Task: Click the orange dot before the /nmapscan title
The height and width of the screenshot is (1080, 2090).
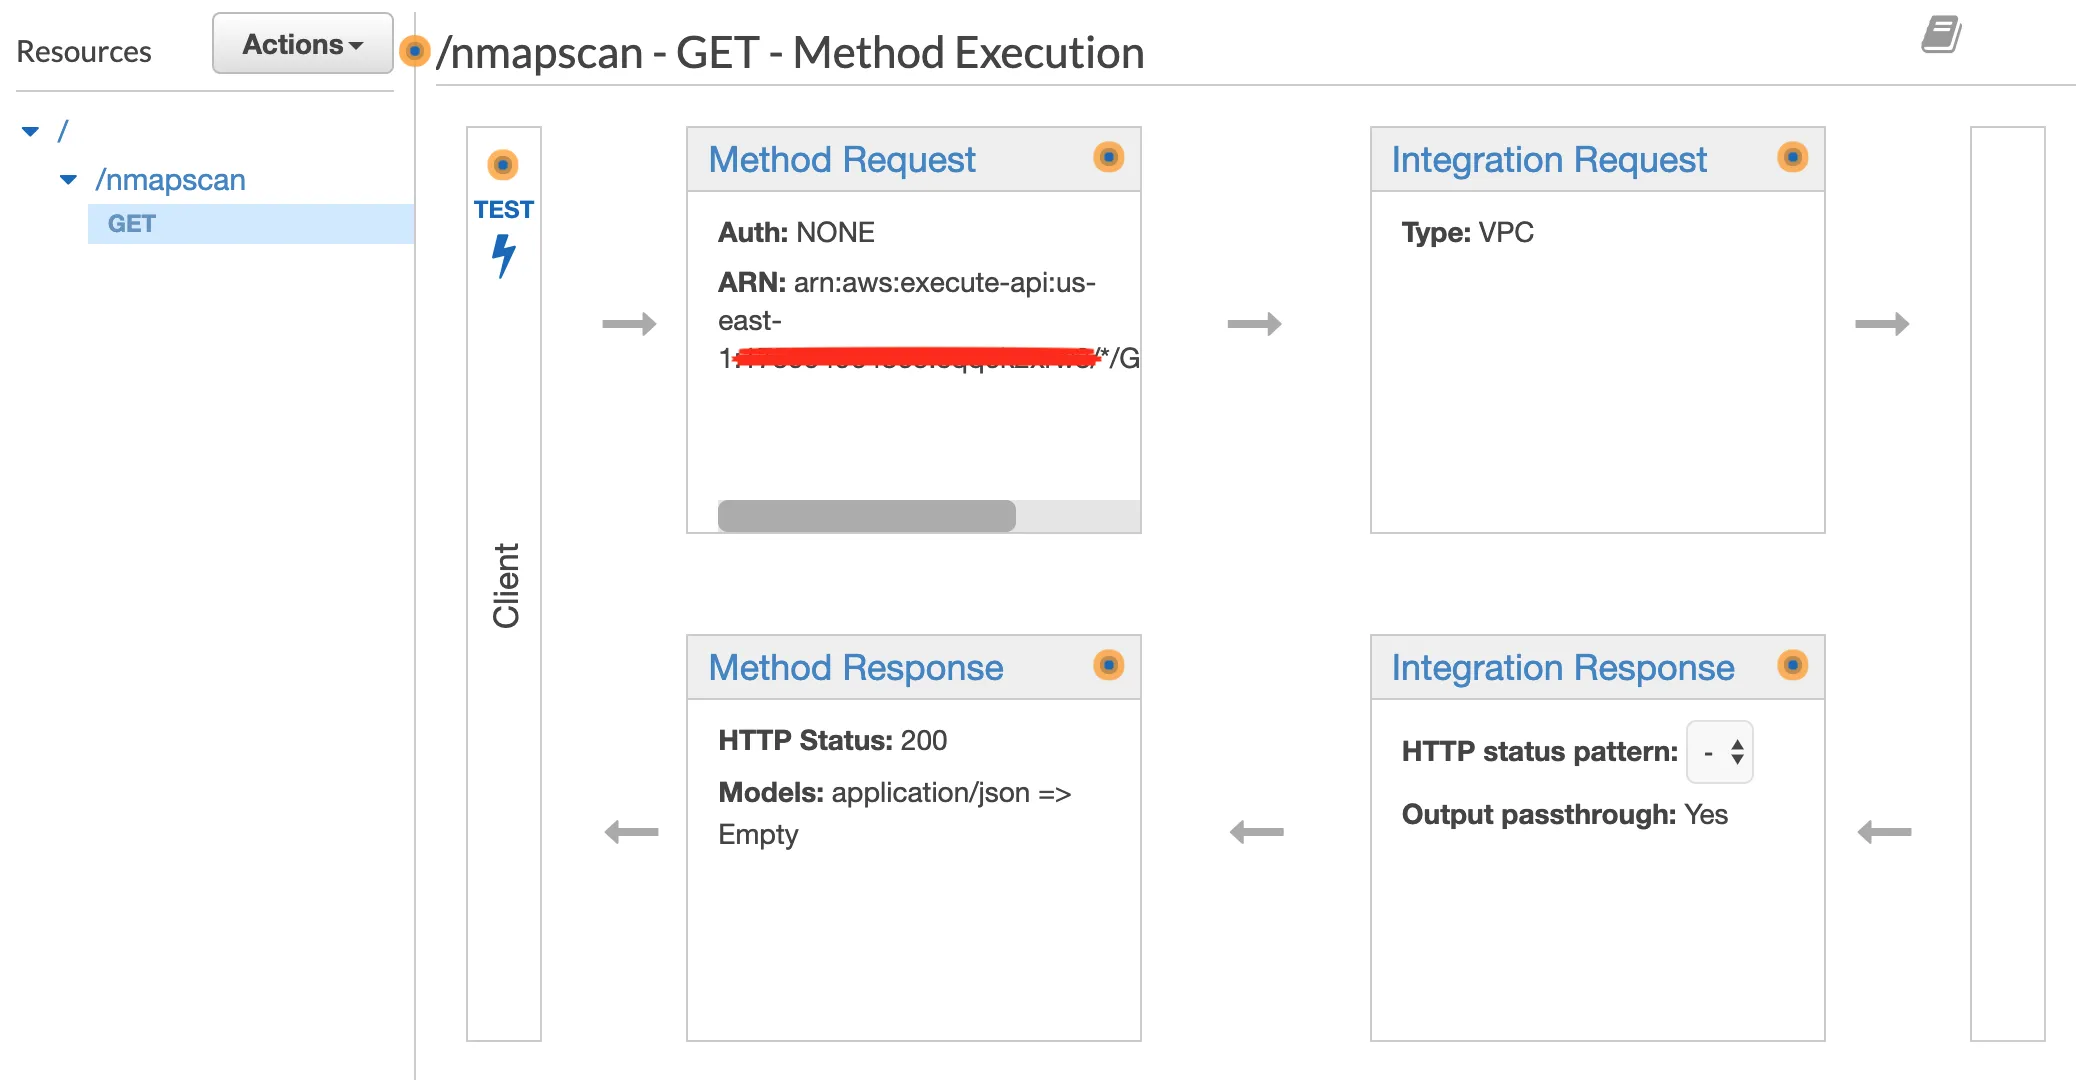Action: (414, 50)
